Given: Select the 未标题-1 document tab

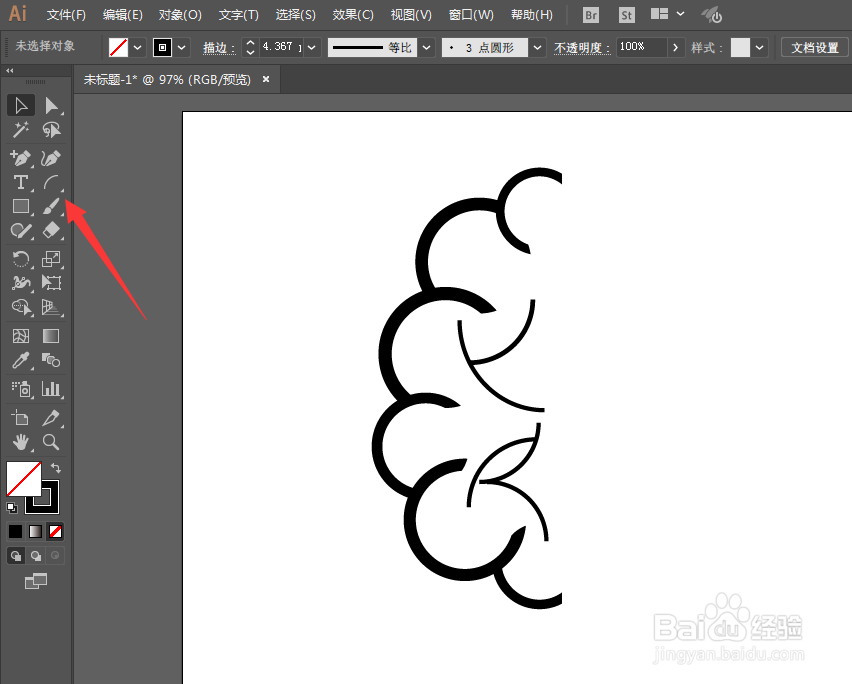Looking at the screenshot, I should [170, 79].
